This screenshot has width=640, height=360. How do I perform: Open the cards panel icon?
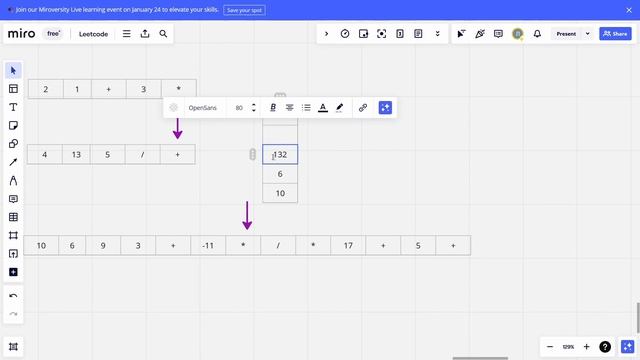pos(400,34)
